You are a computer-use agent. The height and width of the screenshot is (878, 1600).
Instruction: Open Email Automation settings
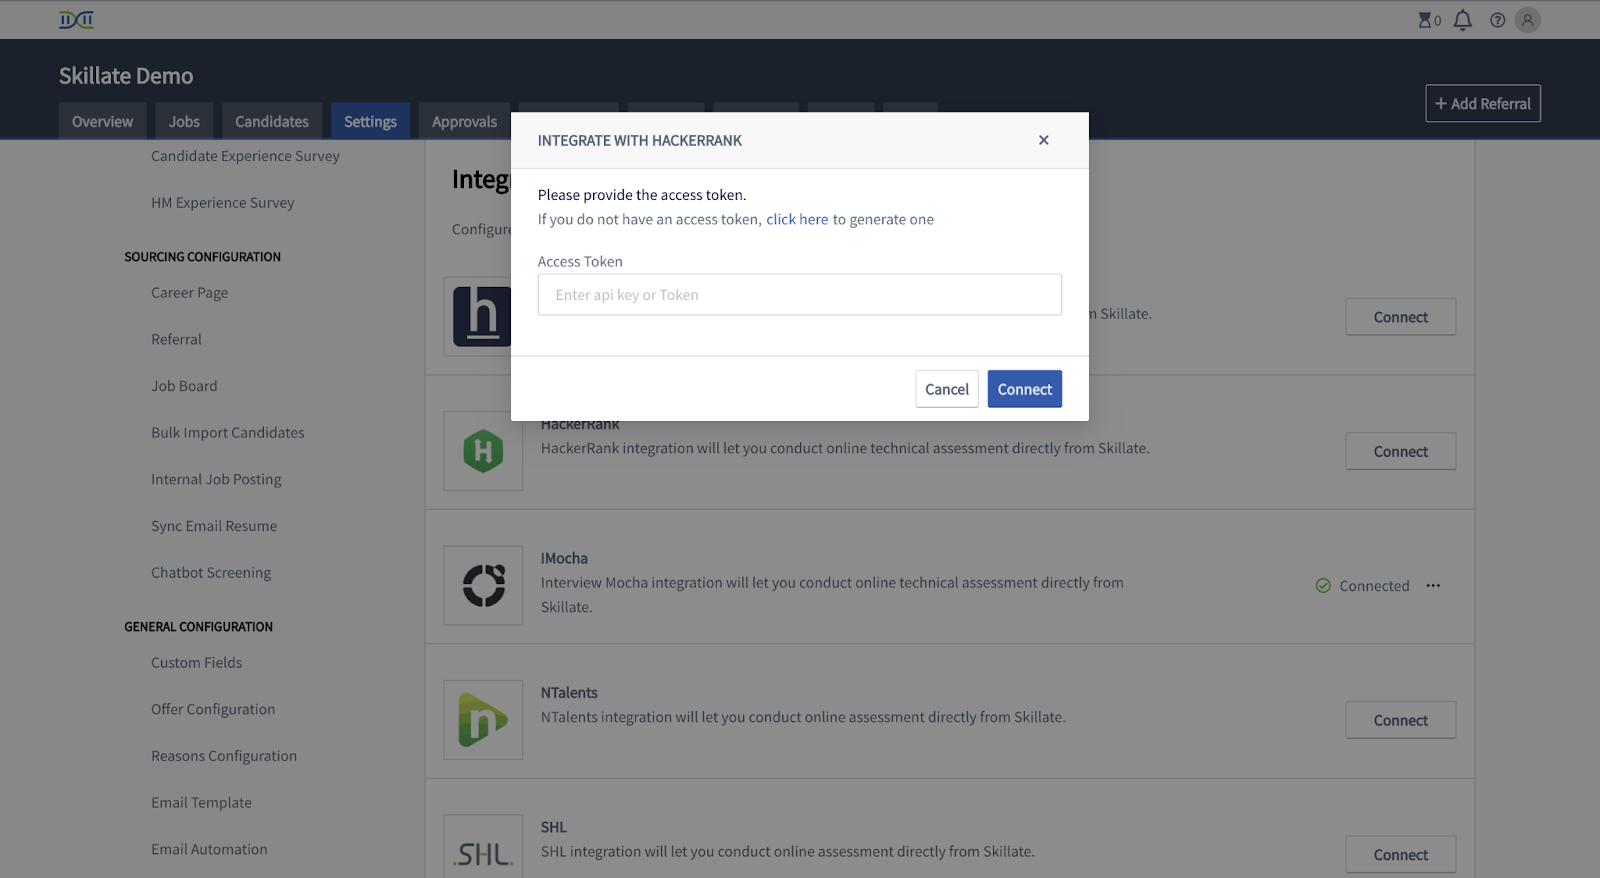[x=209, y=850]
